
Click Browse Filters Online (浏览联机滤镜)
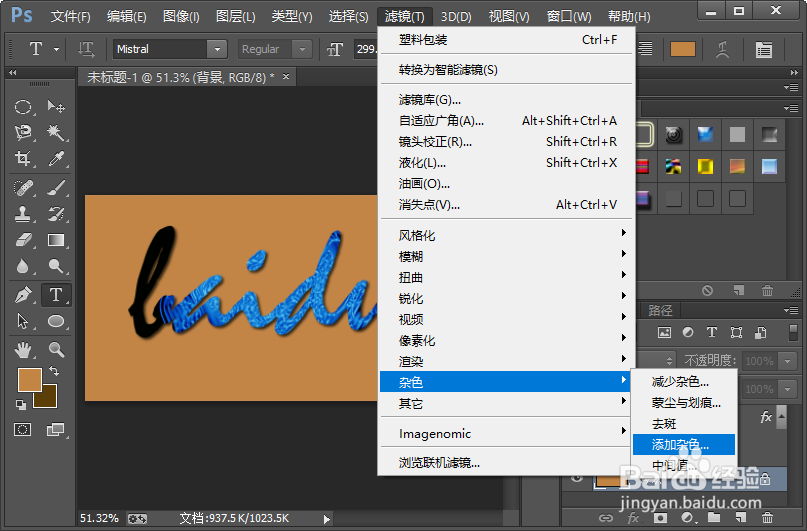pos(507,463)
